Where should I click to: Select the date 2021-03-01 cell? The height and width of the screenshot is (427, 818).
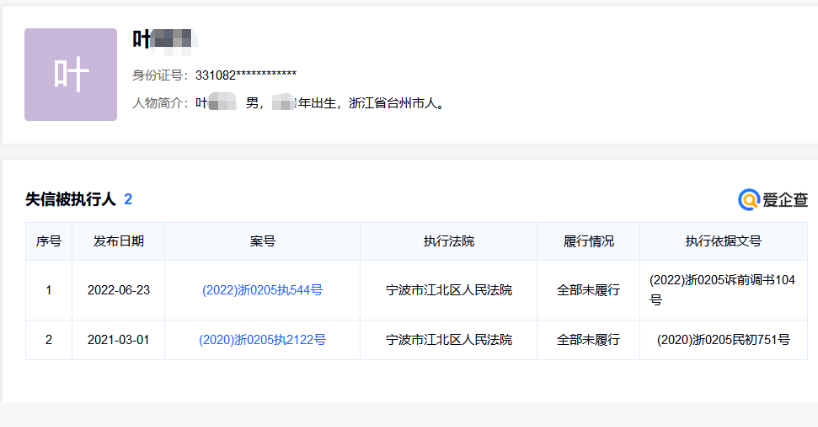pyautogui.click(x=118, y=340)
